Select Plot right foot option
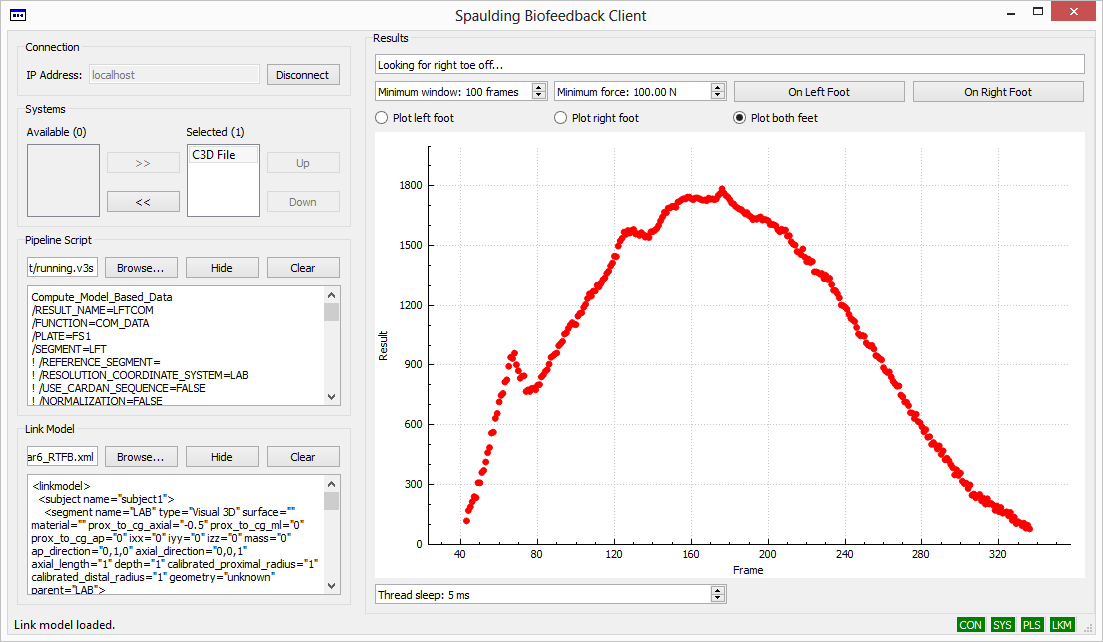This screenshot has width=1103, height=642. [597, 117]
